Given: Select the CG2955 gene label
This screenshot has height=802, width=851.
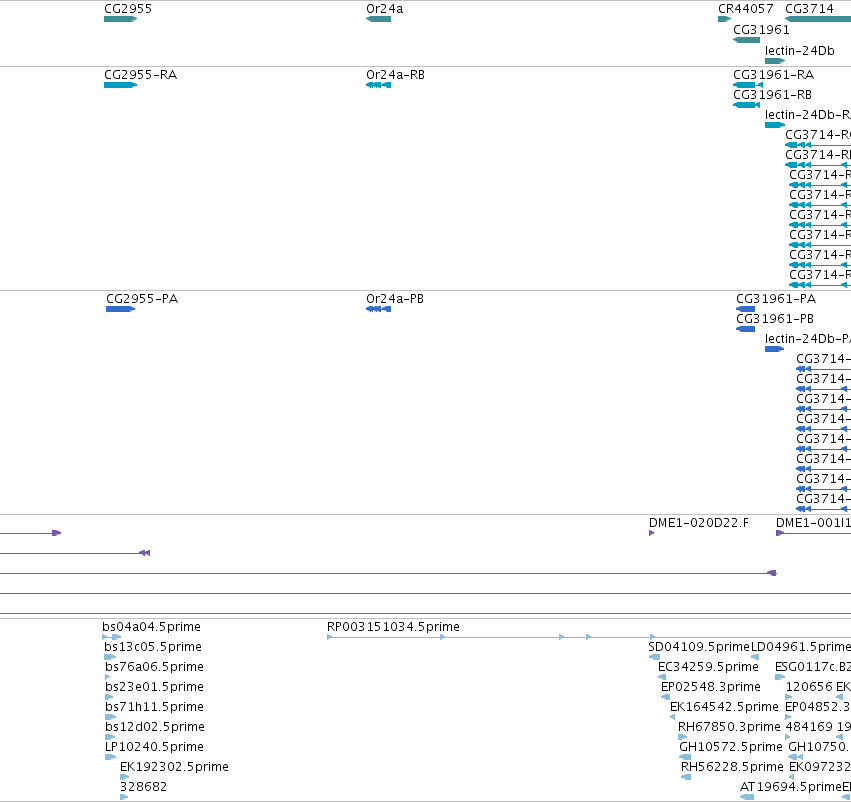Looking at the screenshot, I should coord(128,9).
